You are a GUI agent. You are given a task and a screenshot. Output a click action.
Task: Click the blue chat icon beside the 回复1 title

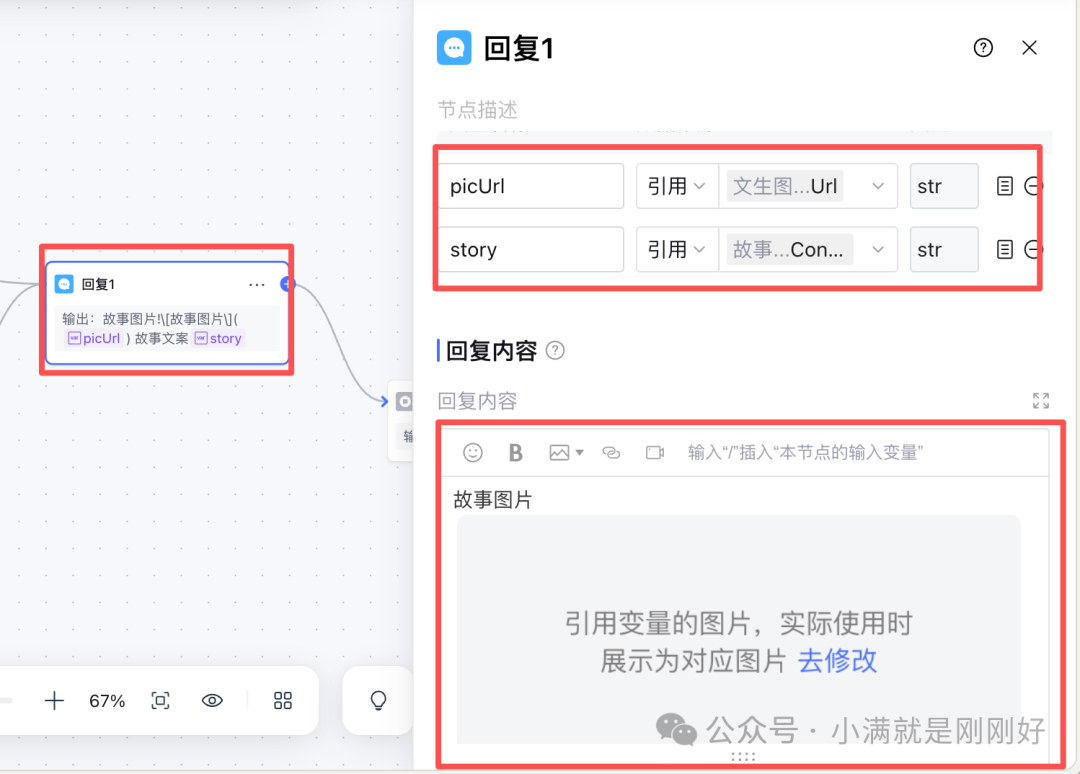pyautogui.click(x=454, y=48)
